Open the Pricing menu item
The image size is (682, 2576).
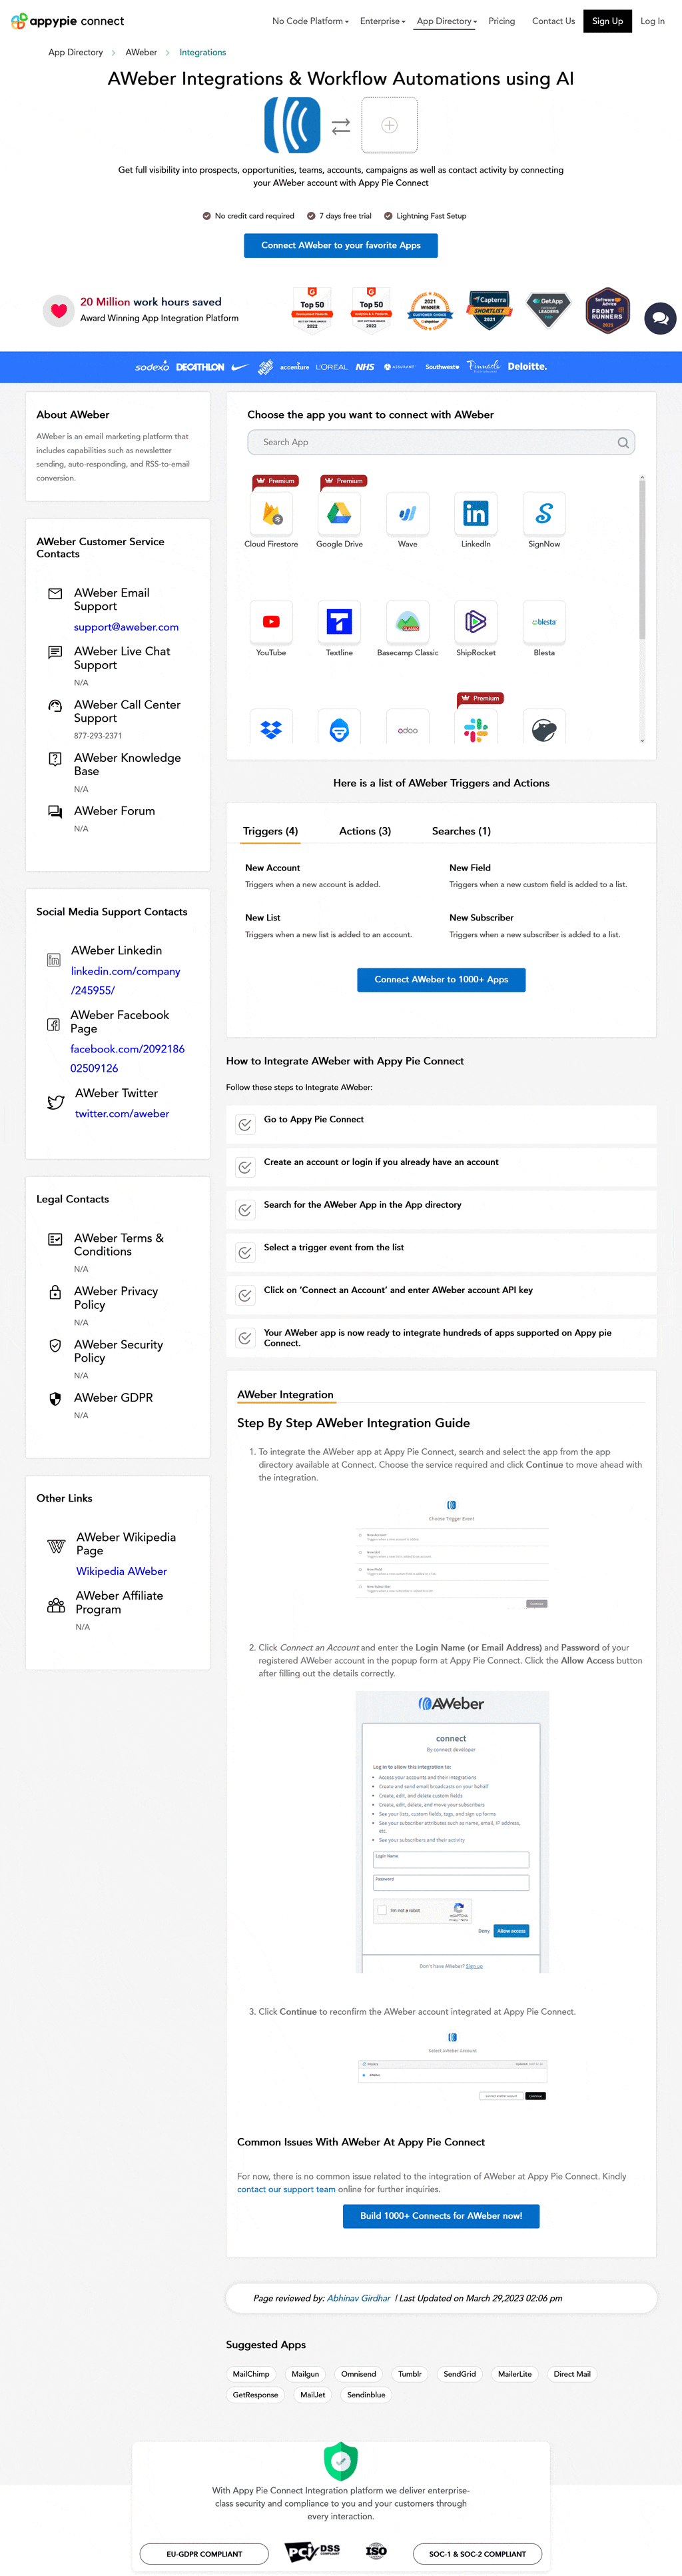tap(501, 21)
